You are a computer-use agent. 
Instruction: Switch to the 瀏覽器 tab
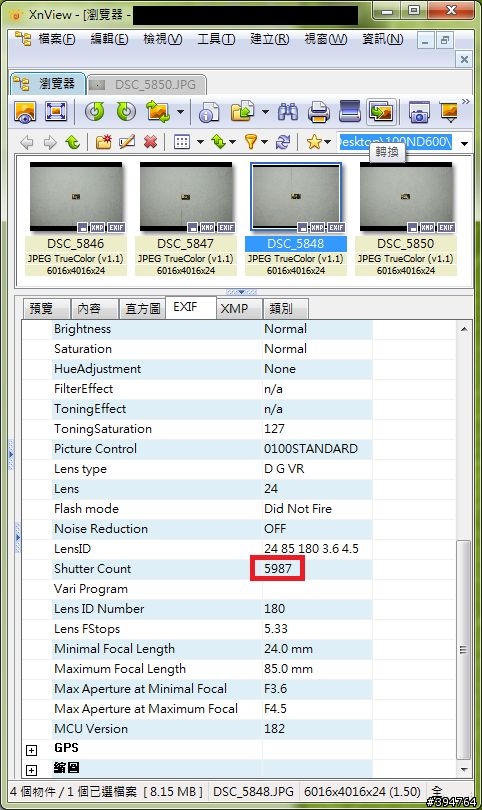pyautogui.click(x=48, y=84)
